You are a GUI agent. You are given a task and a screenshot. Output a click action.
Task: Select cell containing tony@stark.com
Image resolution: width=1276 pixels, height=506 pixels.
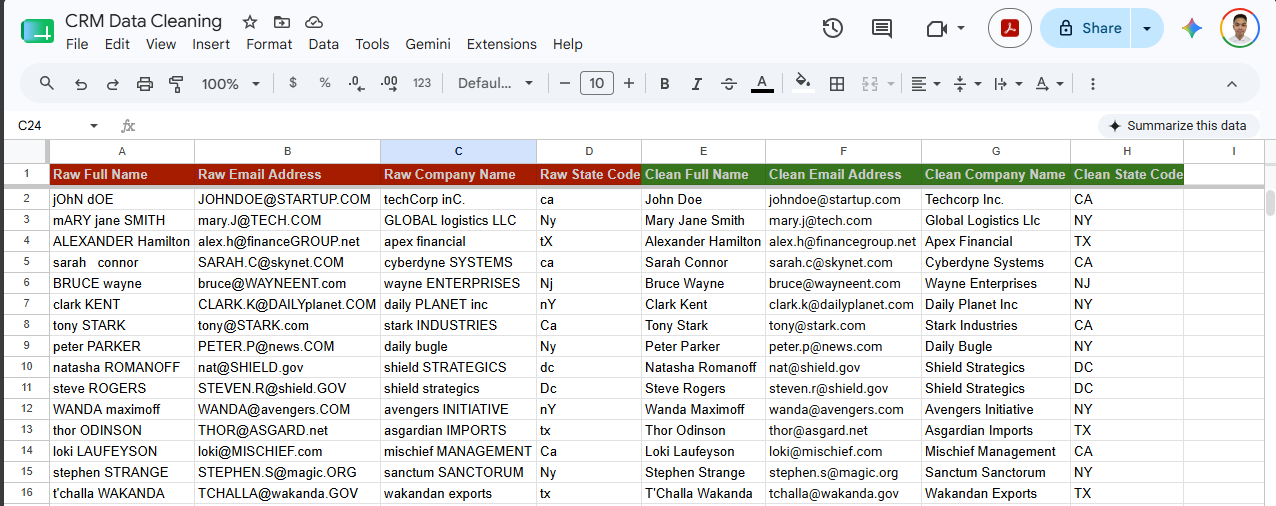click(x=843, y=326)
